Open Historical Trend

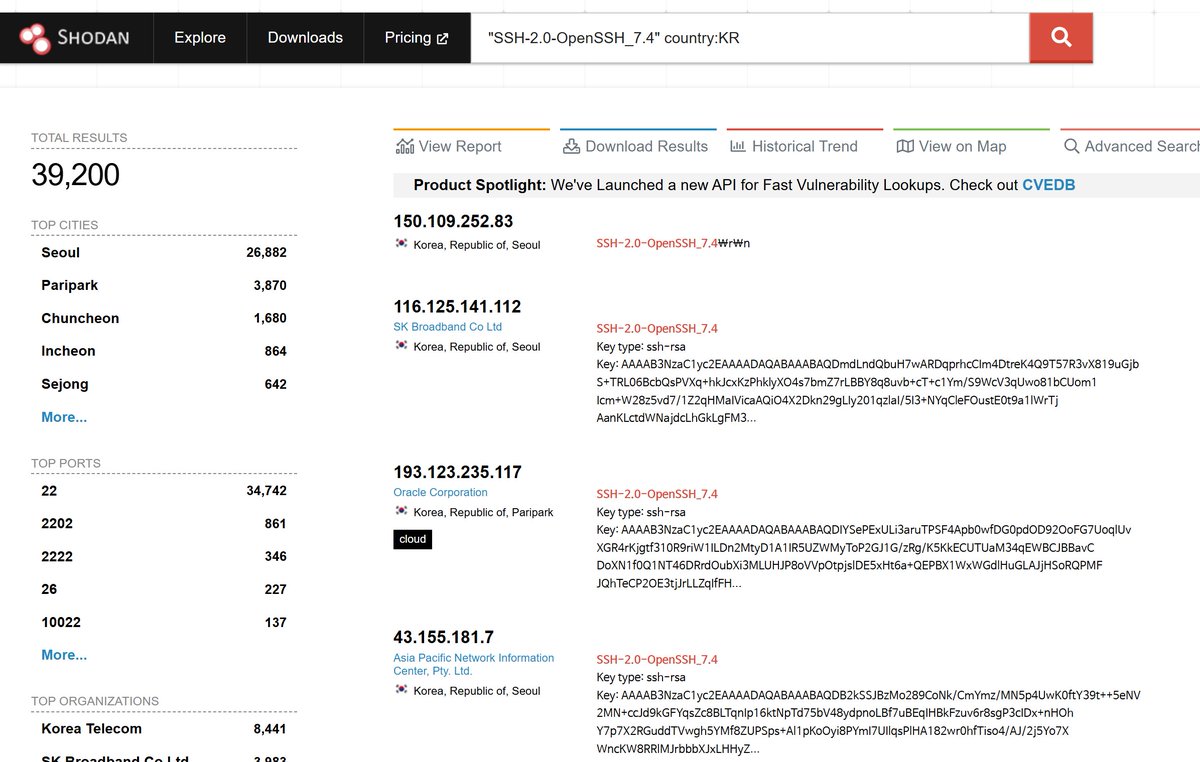pyautogui.click(x=795, y=146)
